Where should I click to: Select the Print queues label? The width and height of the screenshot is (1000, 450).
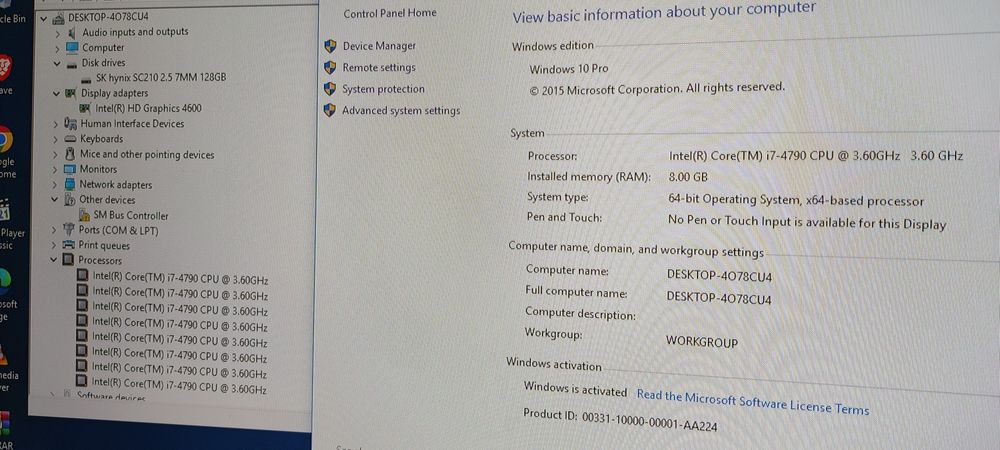point(104,245)
